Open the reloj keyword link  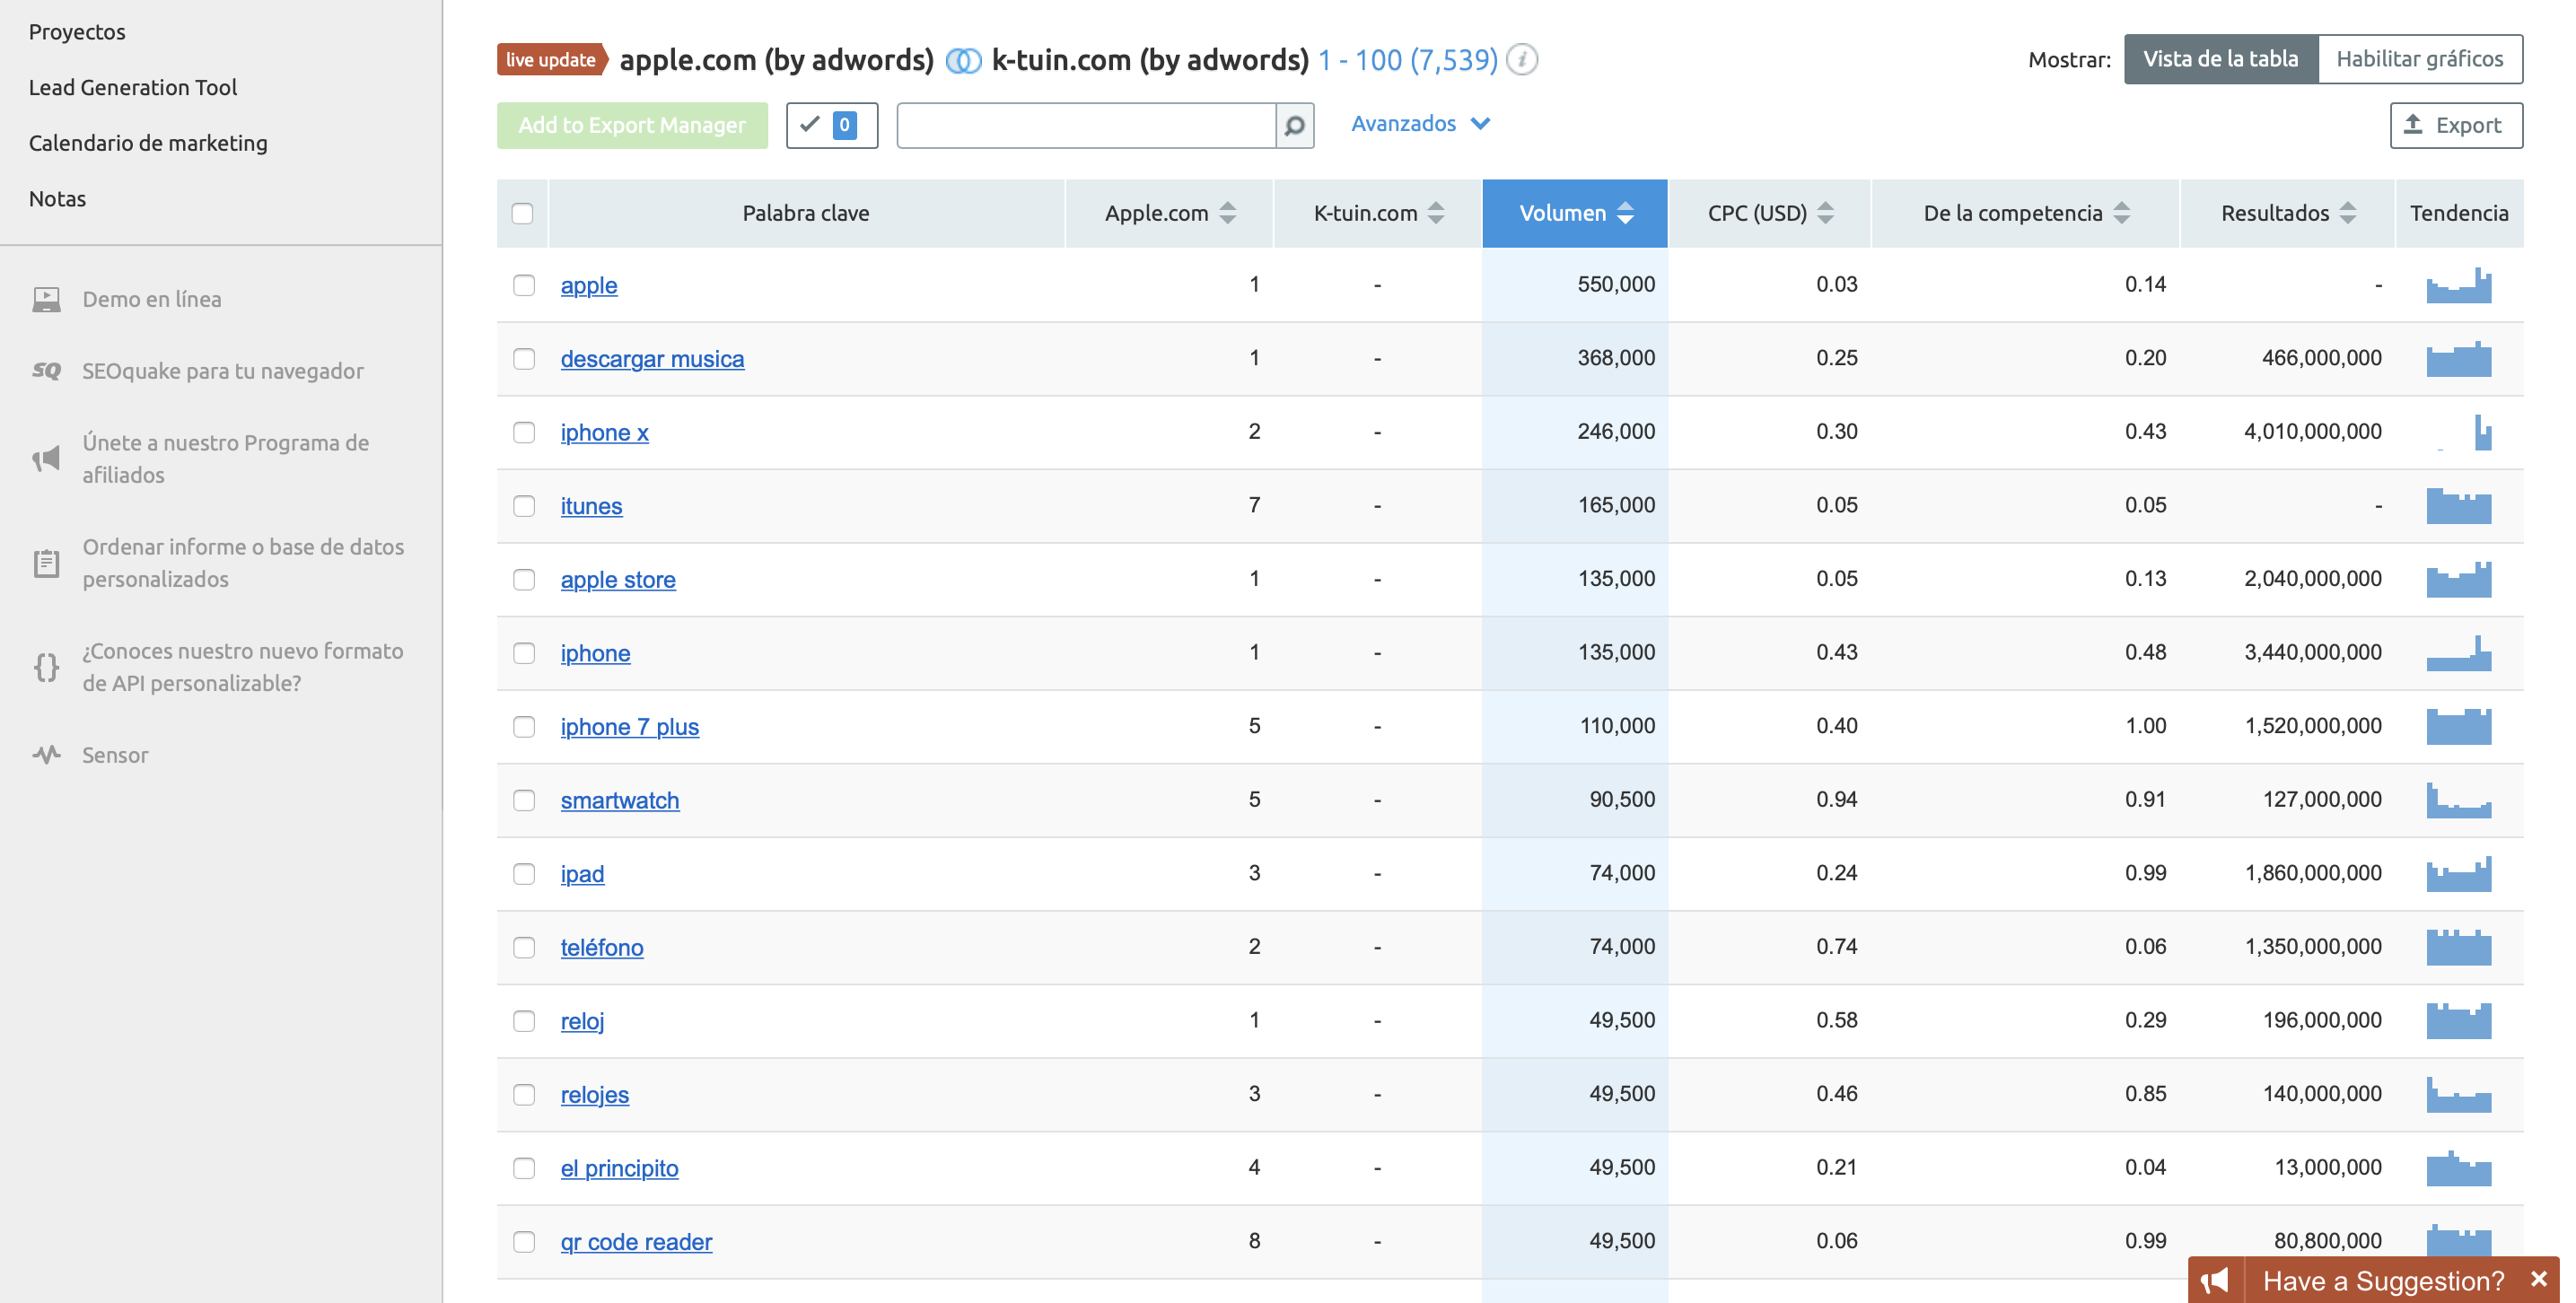(x=582, y=1021)
